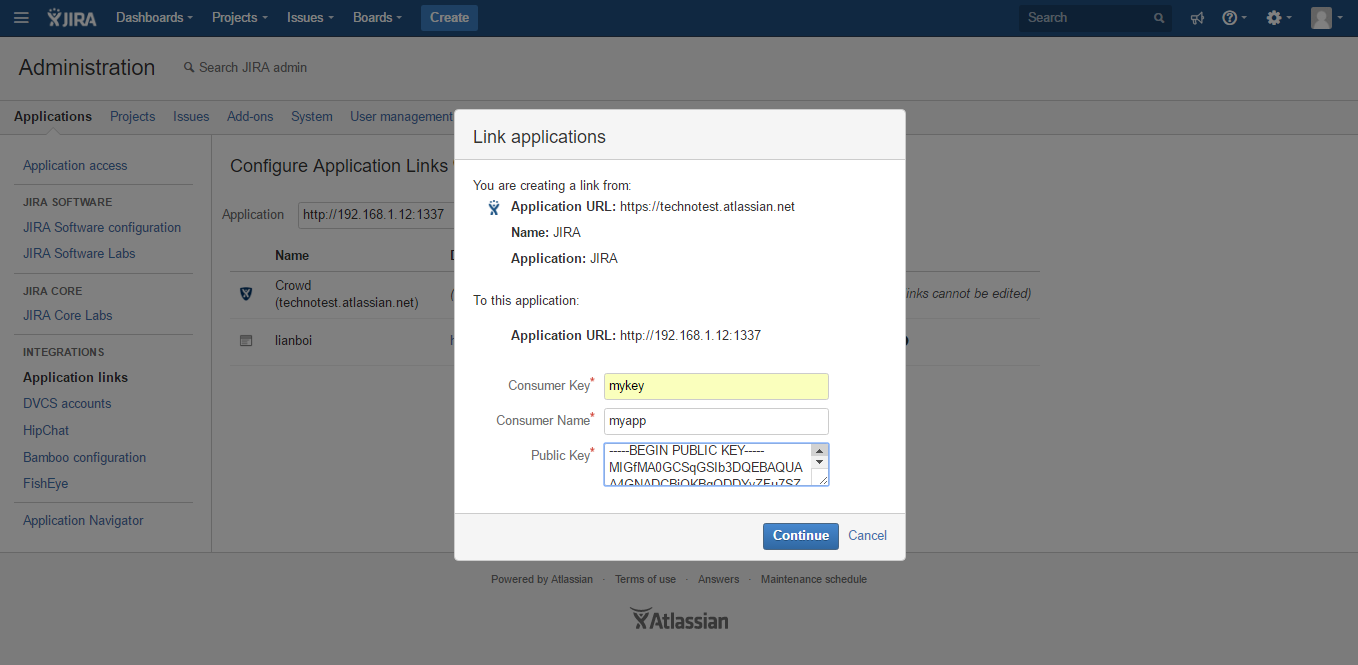Open Terms of use footer link

coord(645,580)
